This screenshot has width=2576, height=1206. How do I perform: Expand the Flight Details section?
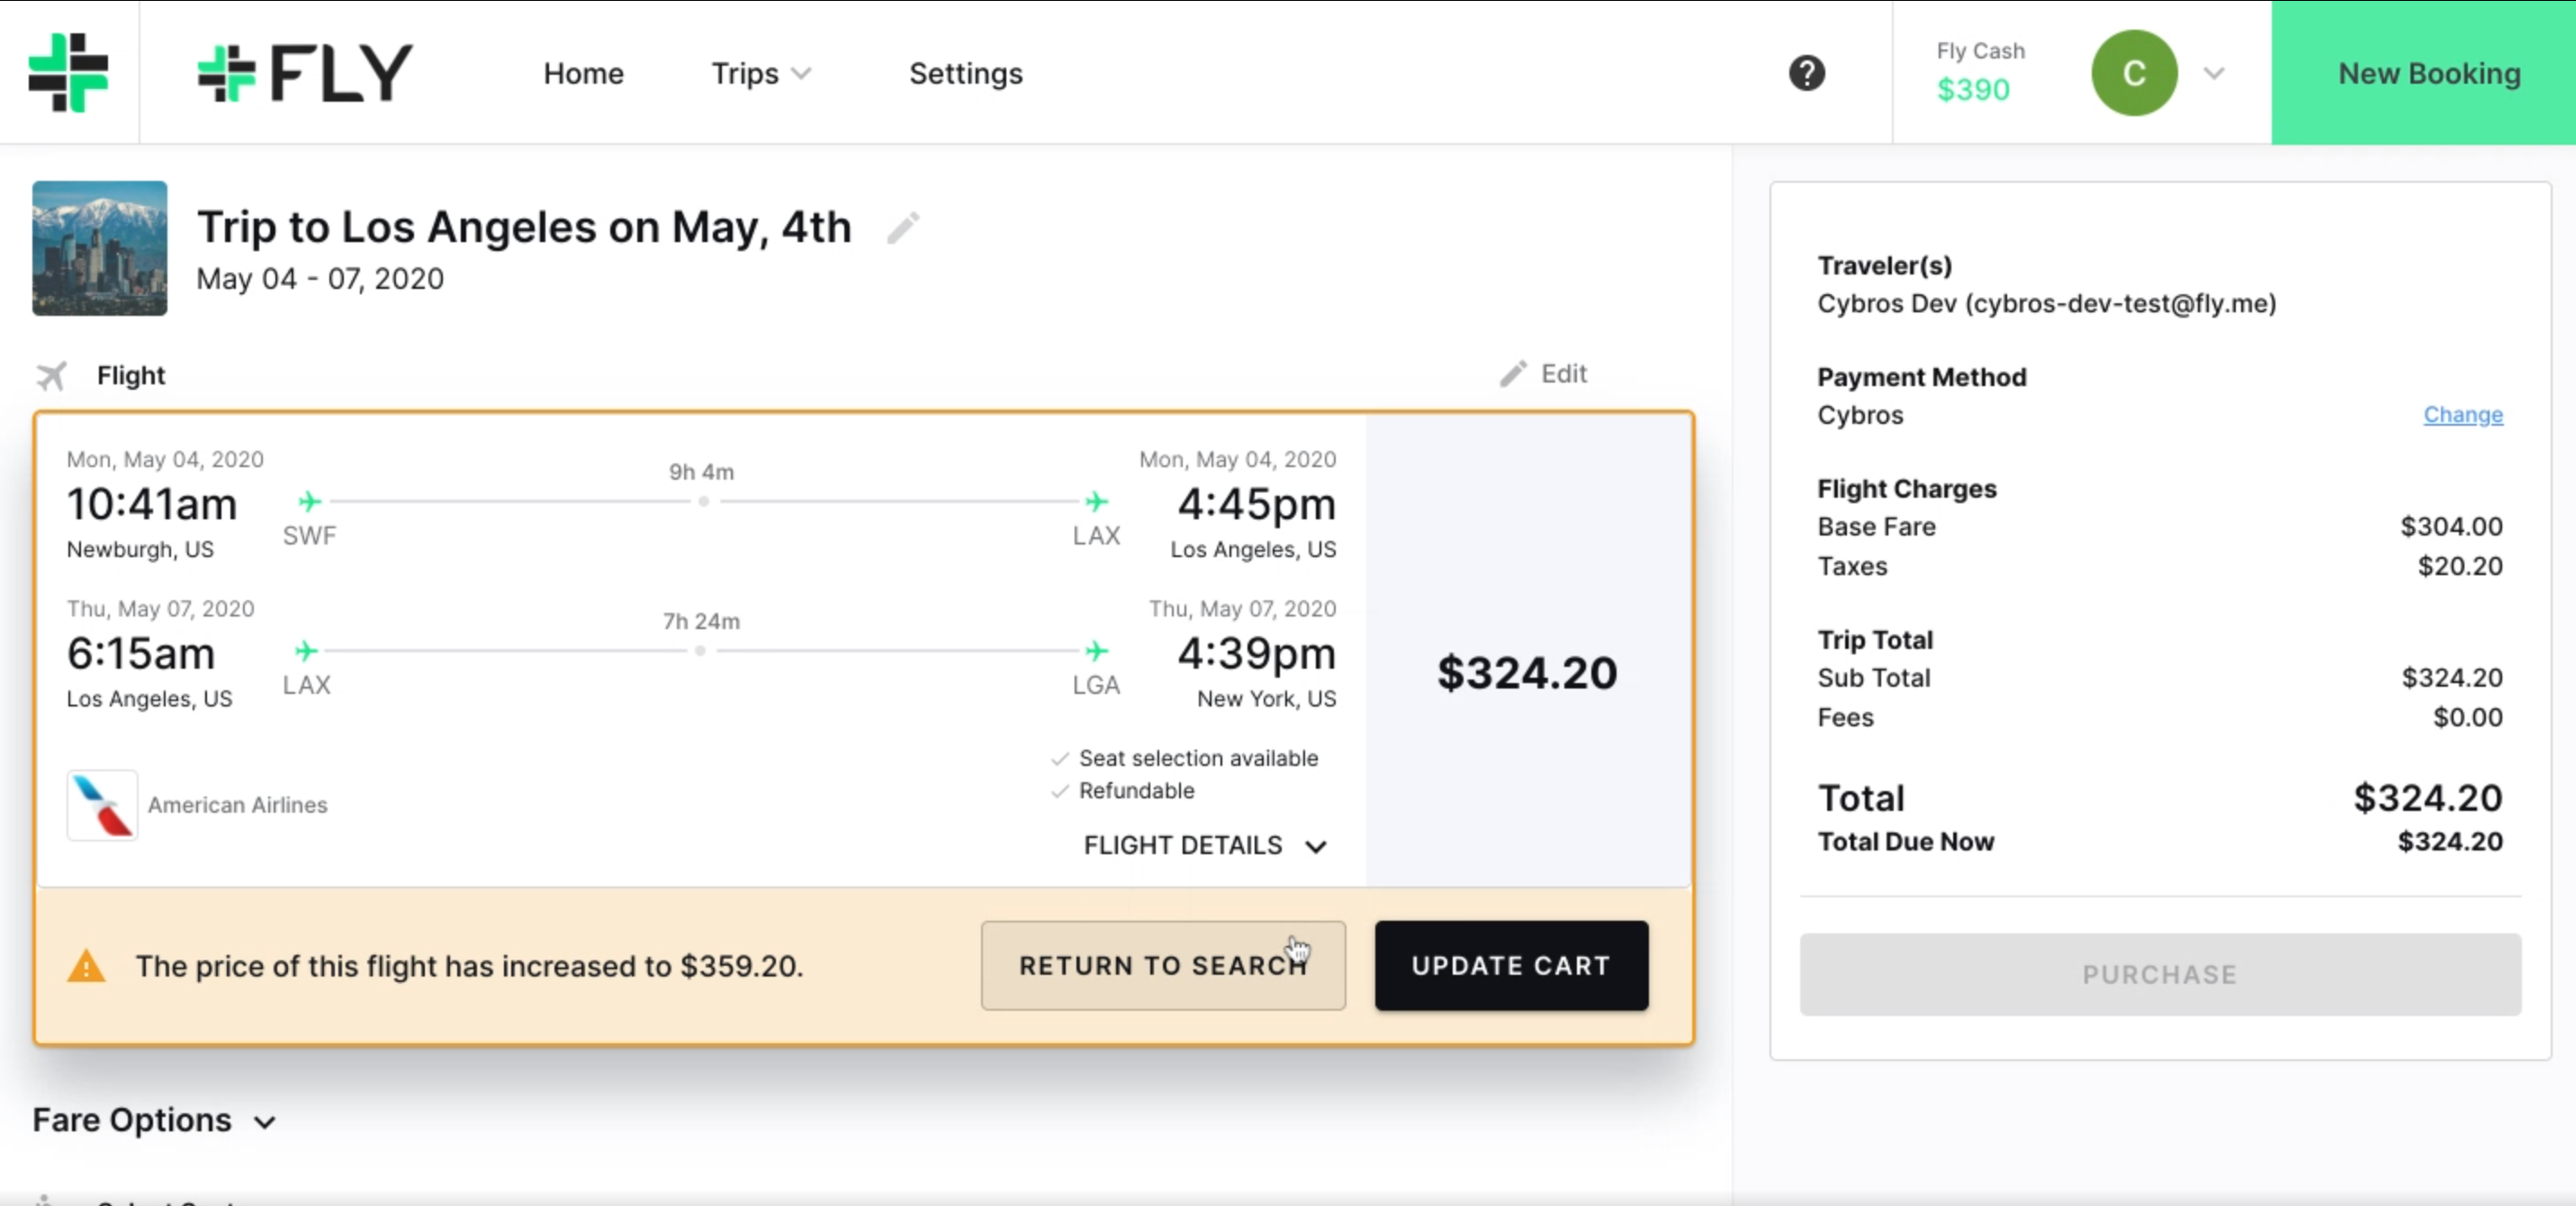[1205, 846]
